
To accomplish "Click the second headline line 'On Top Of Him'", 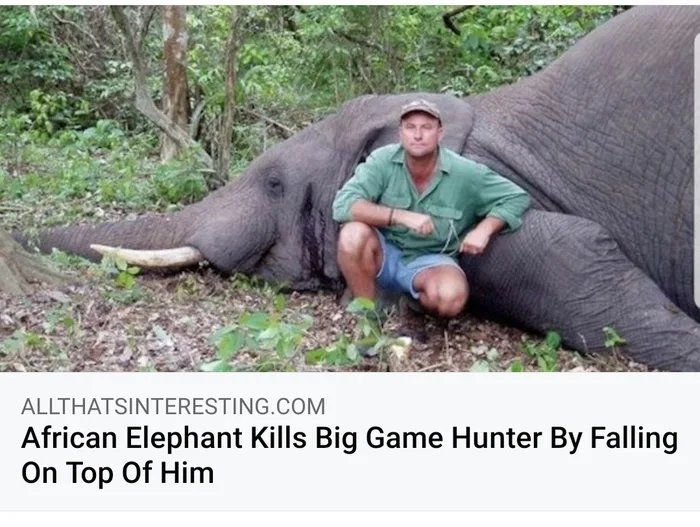I will [118, 473].
